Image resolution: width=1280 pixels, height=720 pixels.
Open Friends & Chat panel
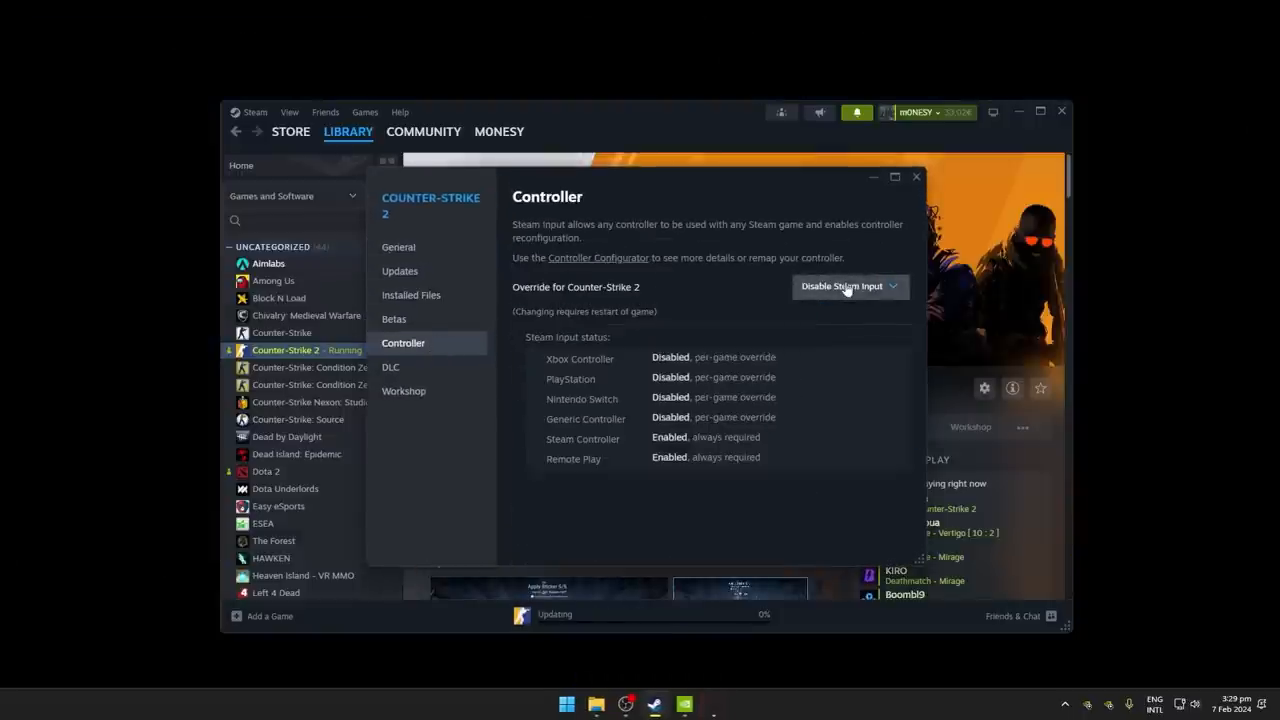1020,616
